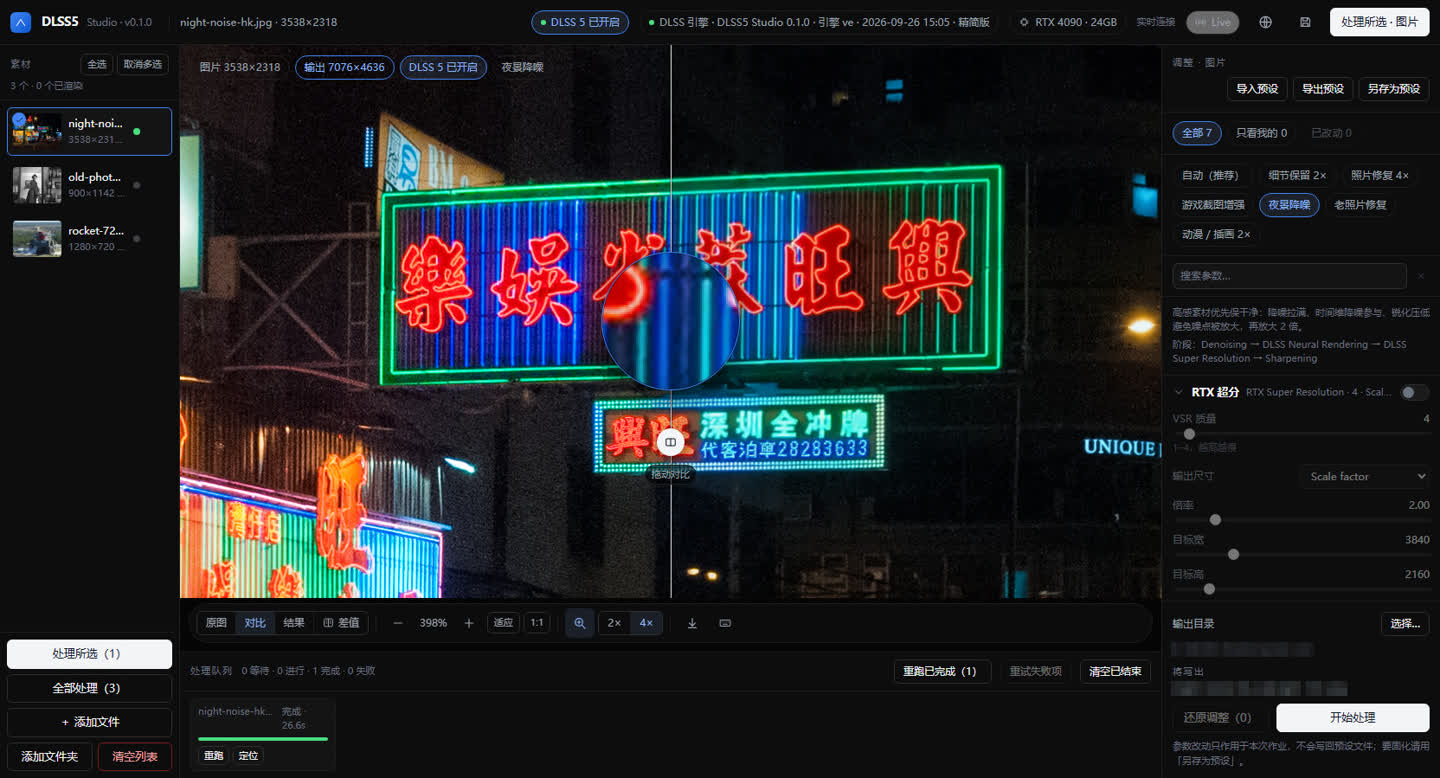Click 重跑 on the night-noise queue card
The image size is (1440, 778).
click(x=214, y=755)
